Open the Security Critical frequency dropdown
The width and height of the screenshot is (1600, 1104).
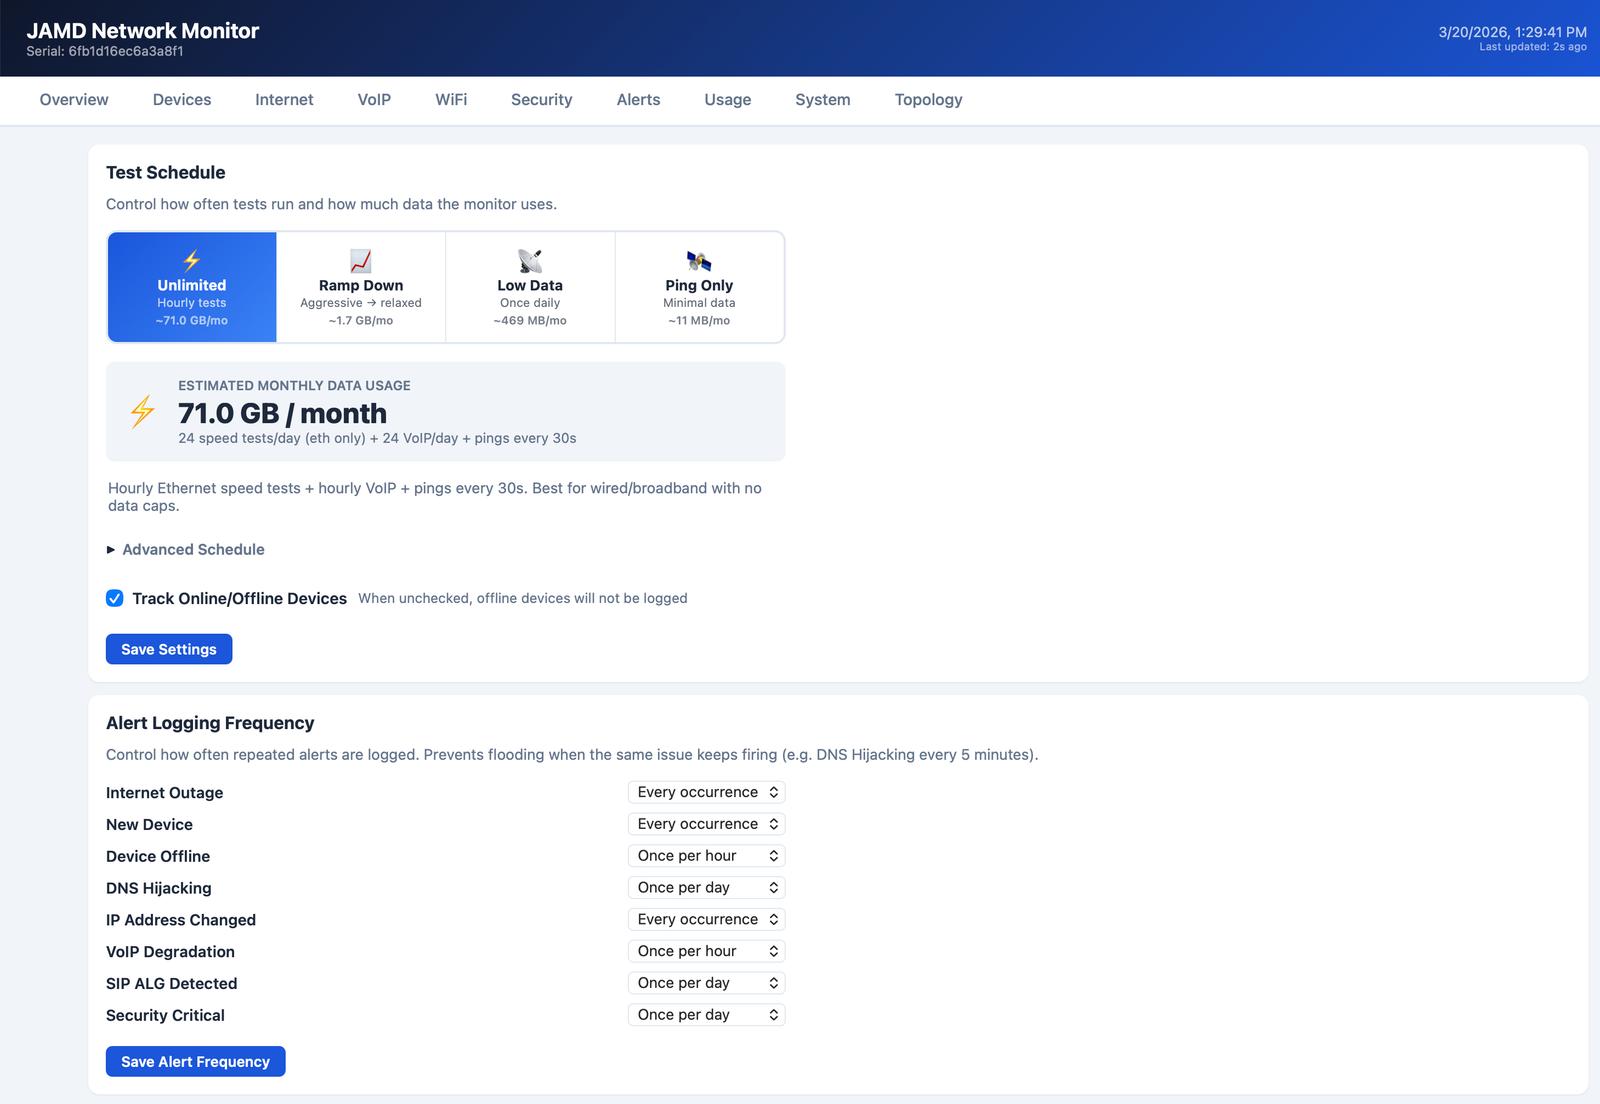[x=706, y=1014]
